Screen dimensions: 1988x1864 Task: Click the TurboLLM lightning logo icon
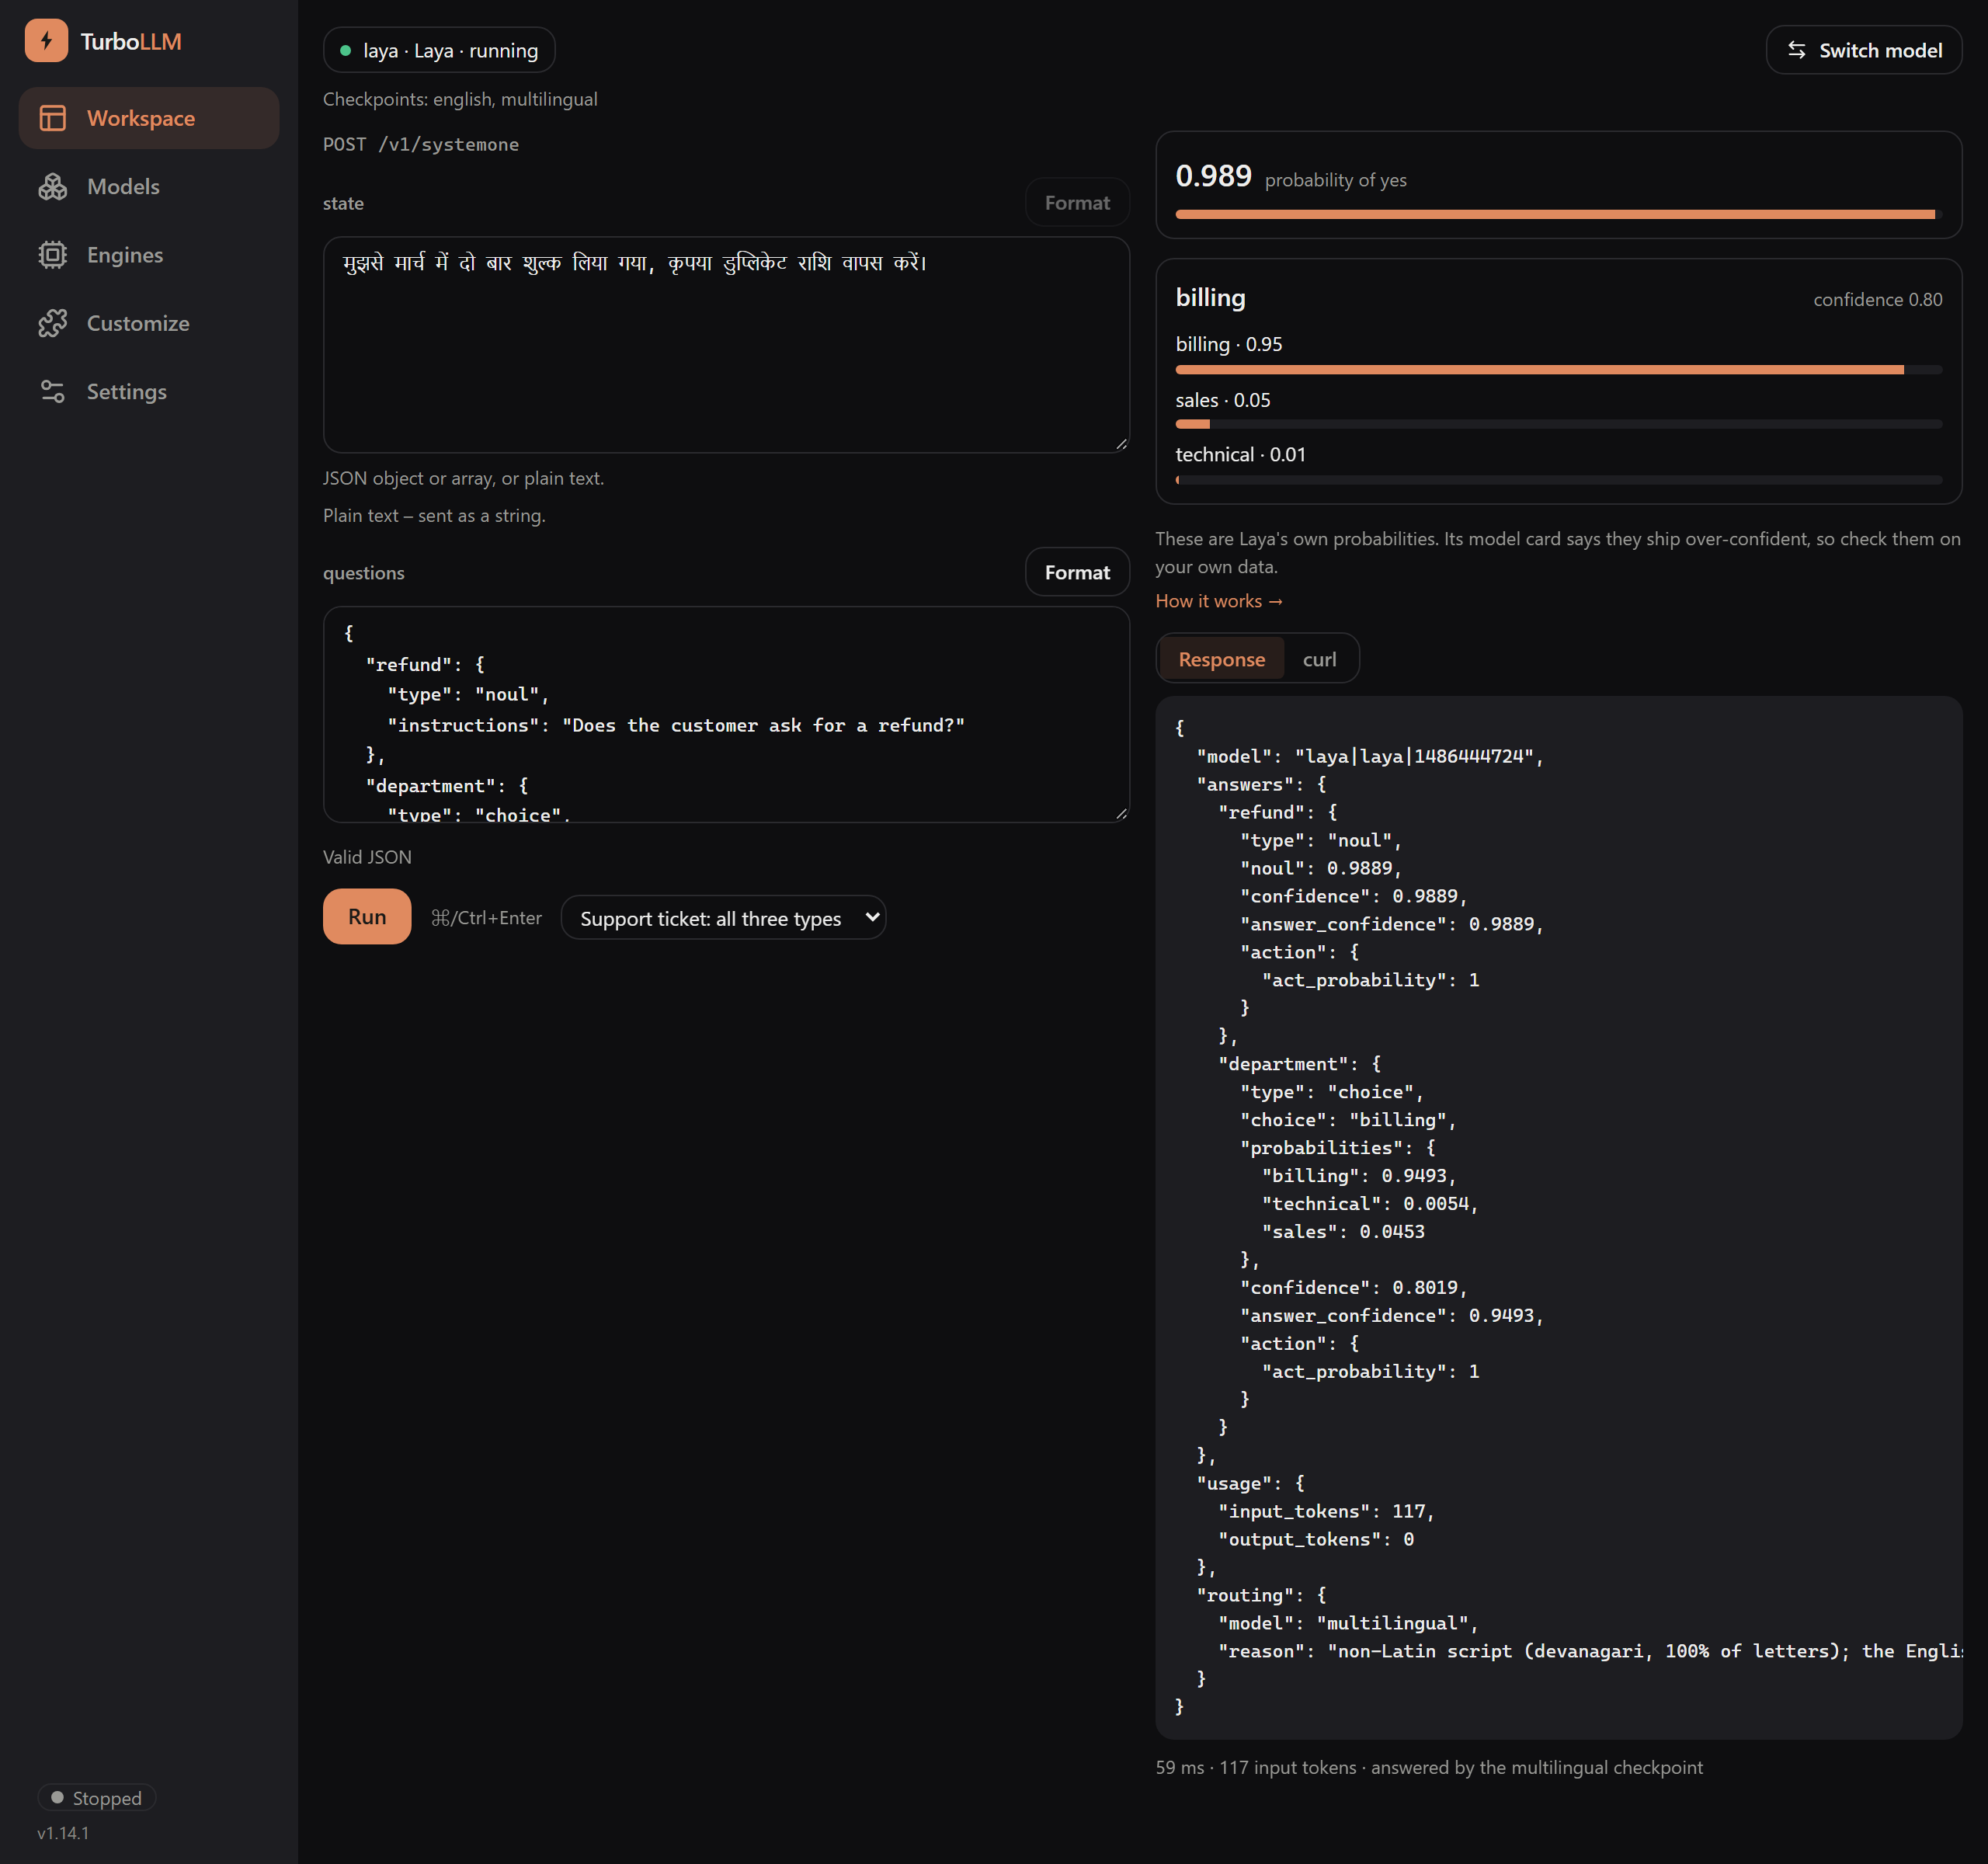tap(46, 41)
